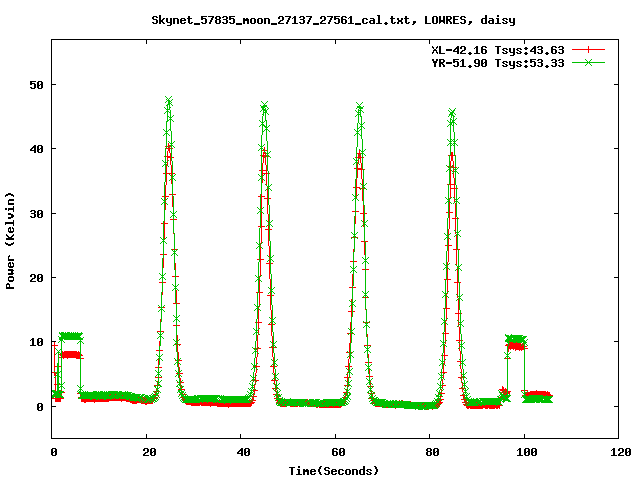The height and width of the screenshot is (480, 640).
Task: Click the Time(Seconds) x-axis label
Action: (x=334, y=471)
